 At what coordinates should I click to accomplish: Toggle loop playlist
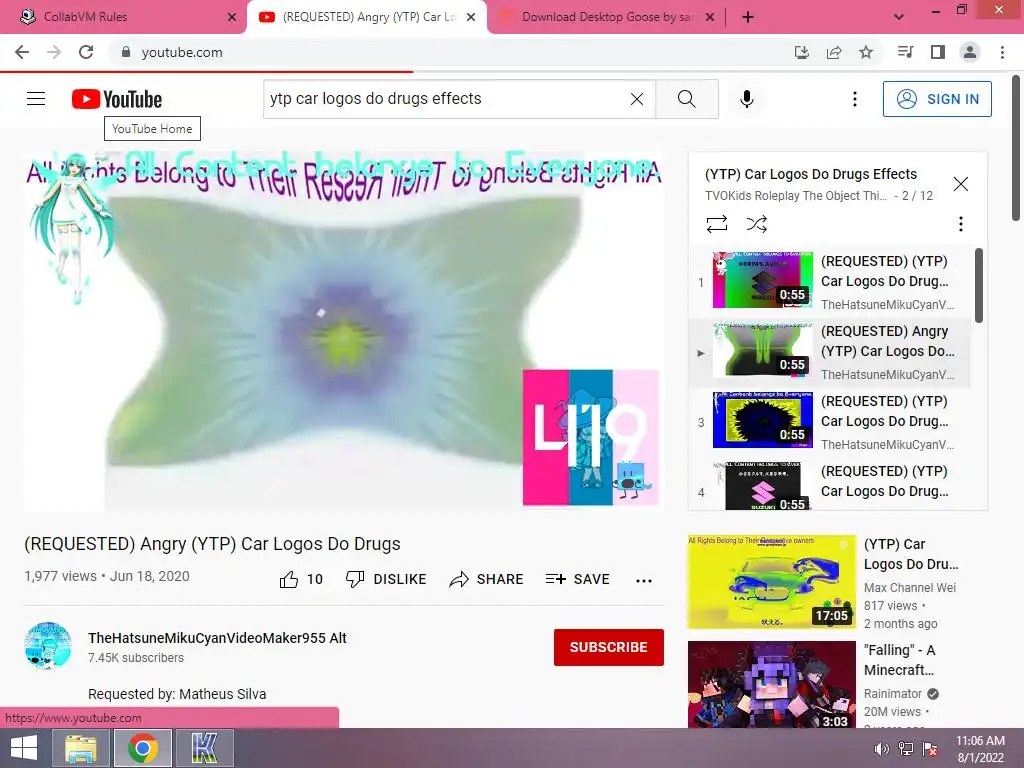point(716,224)
